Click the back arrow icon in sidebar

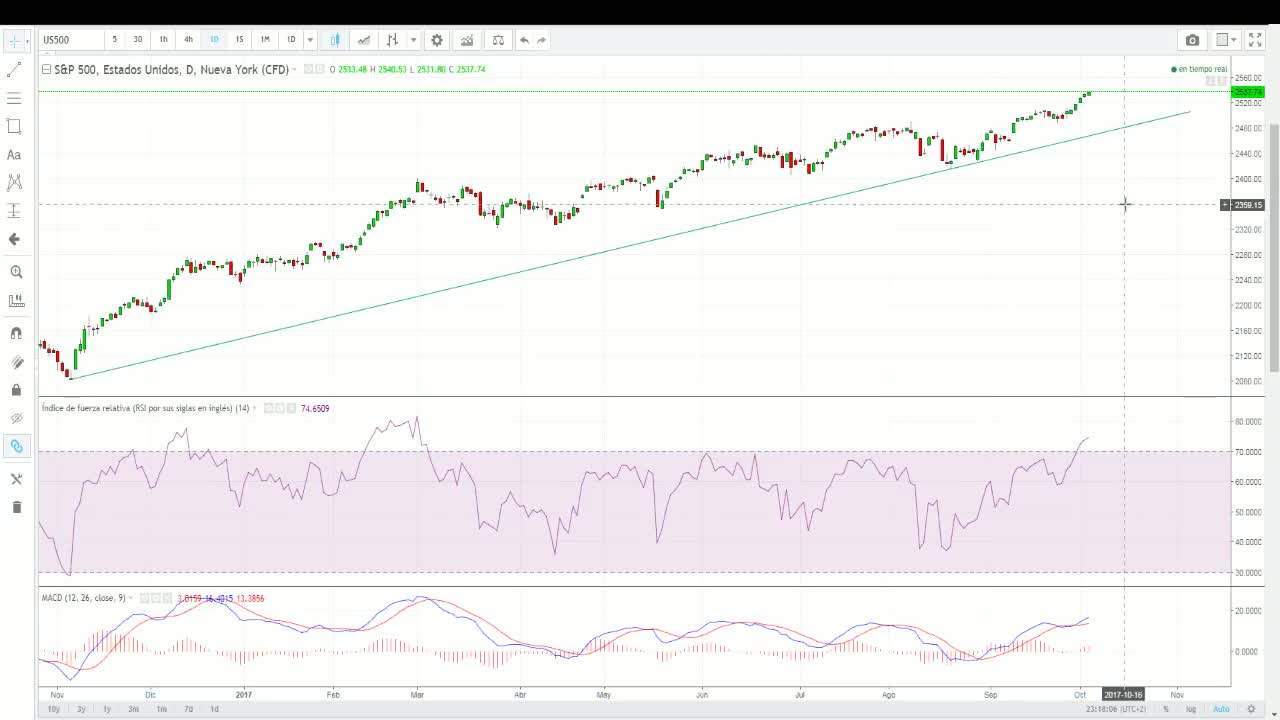coord(14,239)
